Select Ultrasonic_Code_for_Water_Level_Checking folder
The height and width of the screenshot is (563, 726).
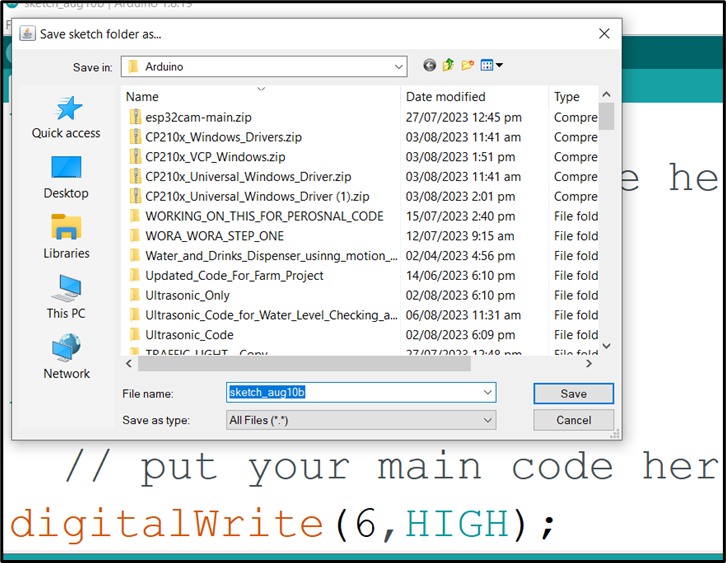271,315
